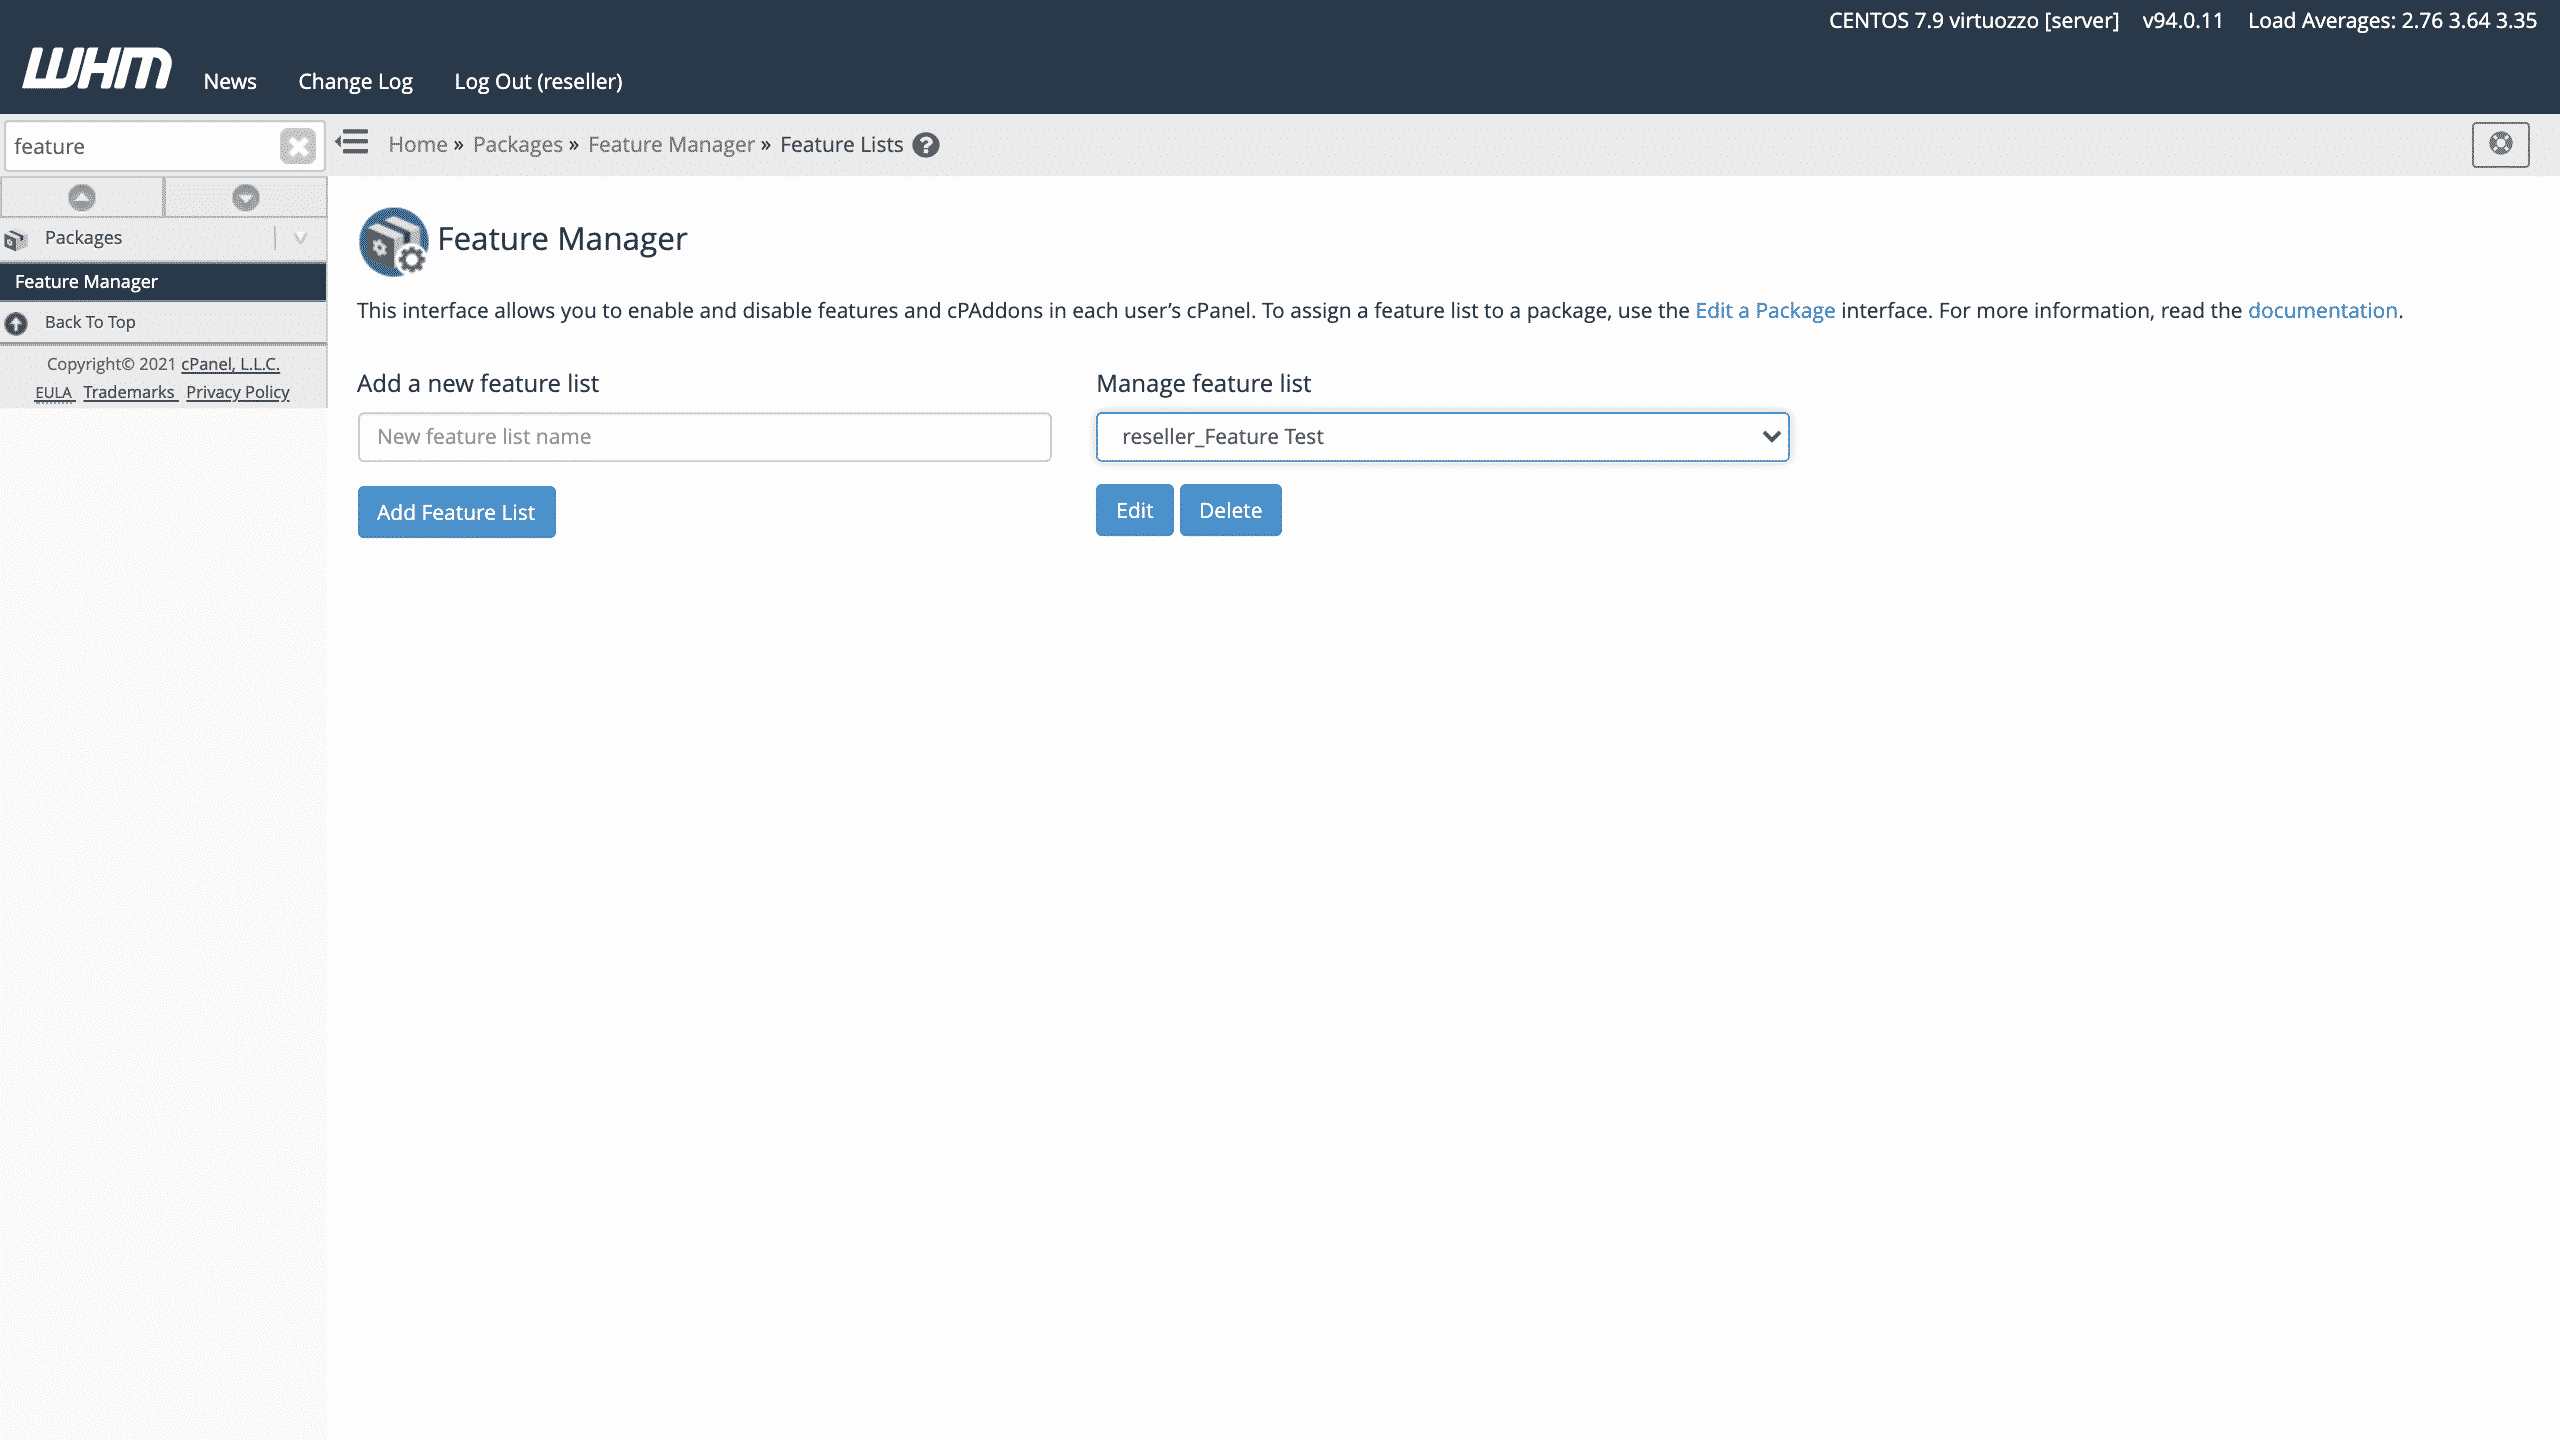Click the WHM logo
The height and width of the screenshot is (1440, 2560).
pyautogui.click(x=97, y=69)
